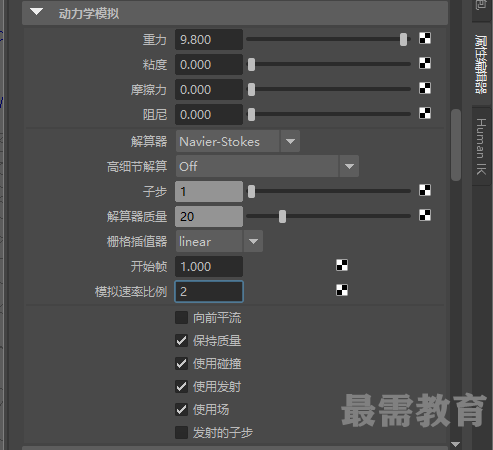The width and height of the screenshot is (493, 450).
Task: Uncheck the 使用发射 checkbox
Action: tap(182, 387)
